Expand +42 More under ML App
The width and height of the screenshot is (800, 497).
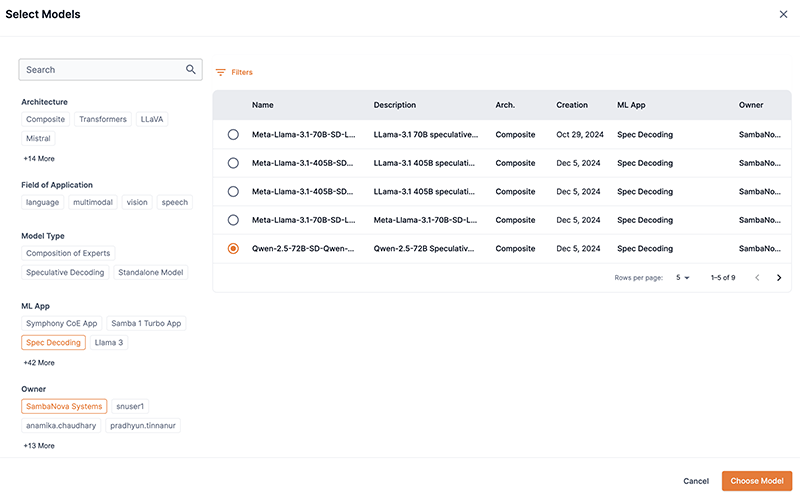point(39,362)
